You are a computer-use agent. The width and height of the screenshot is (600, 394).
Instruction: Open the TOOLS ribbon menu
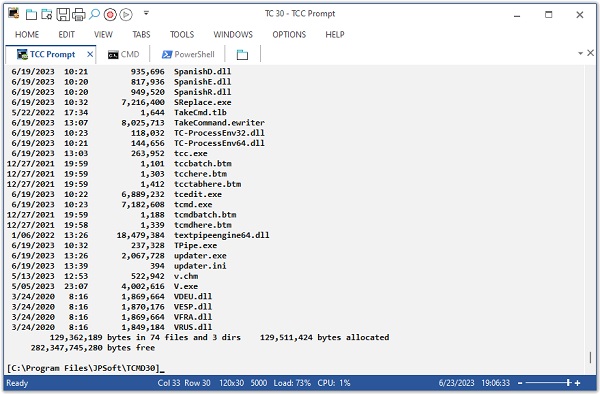[182, 34]
